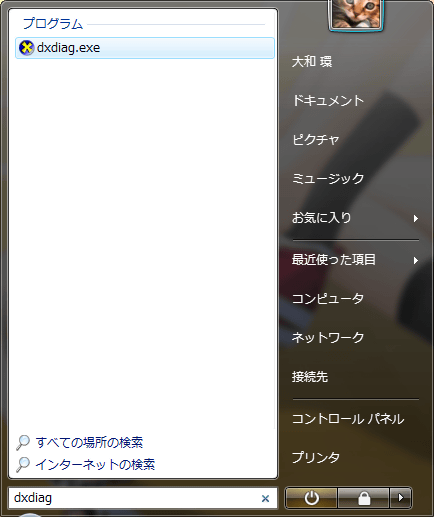Open コンピュータ from the Start menu
434x517 pixels.
tap(328, 299)
